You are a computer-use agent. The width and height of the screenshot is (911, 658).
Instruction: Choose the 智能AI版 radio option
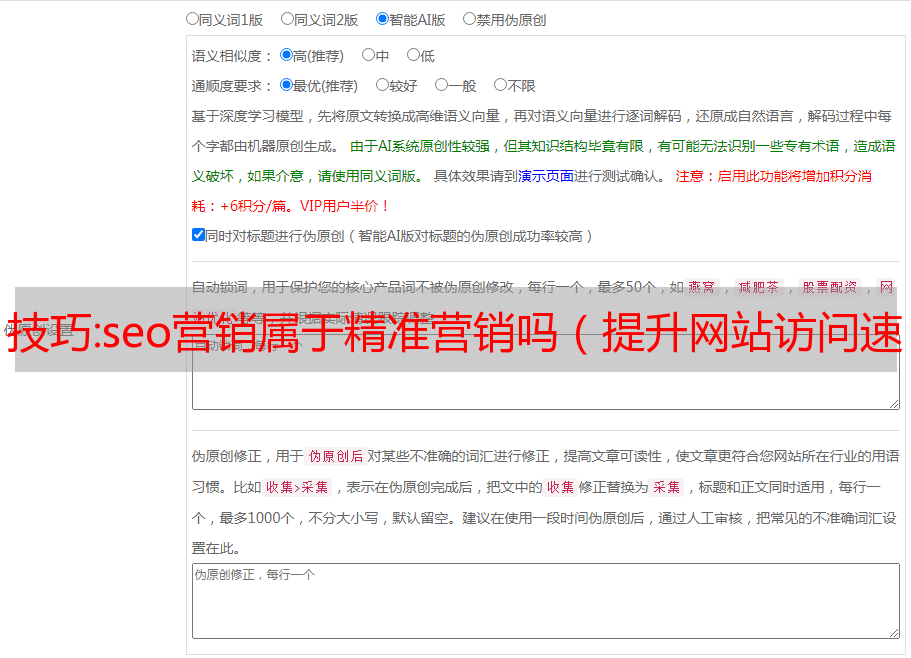click(382, 19)
